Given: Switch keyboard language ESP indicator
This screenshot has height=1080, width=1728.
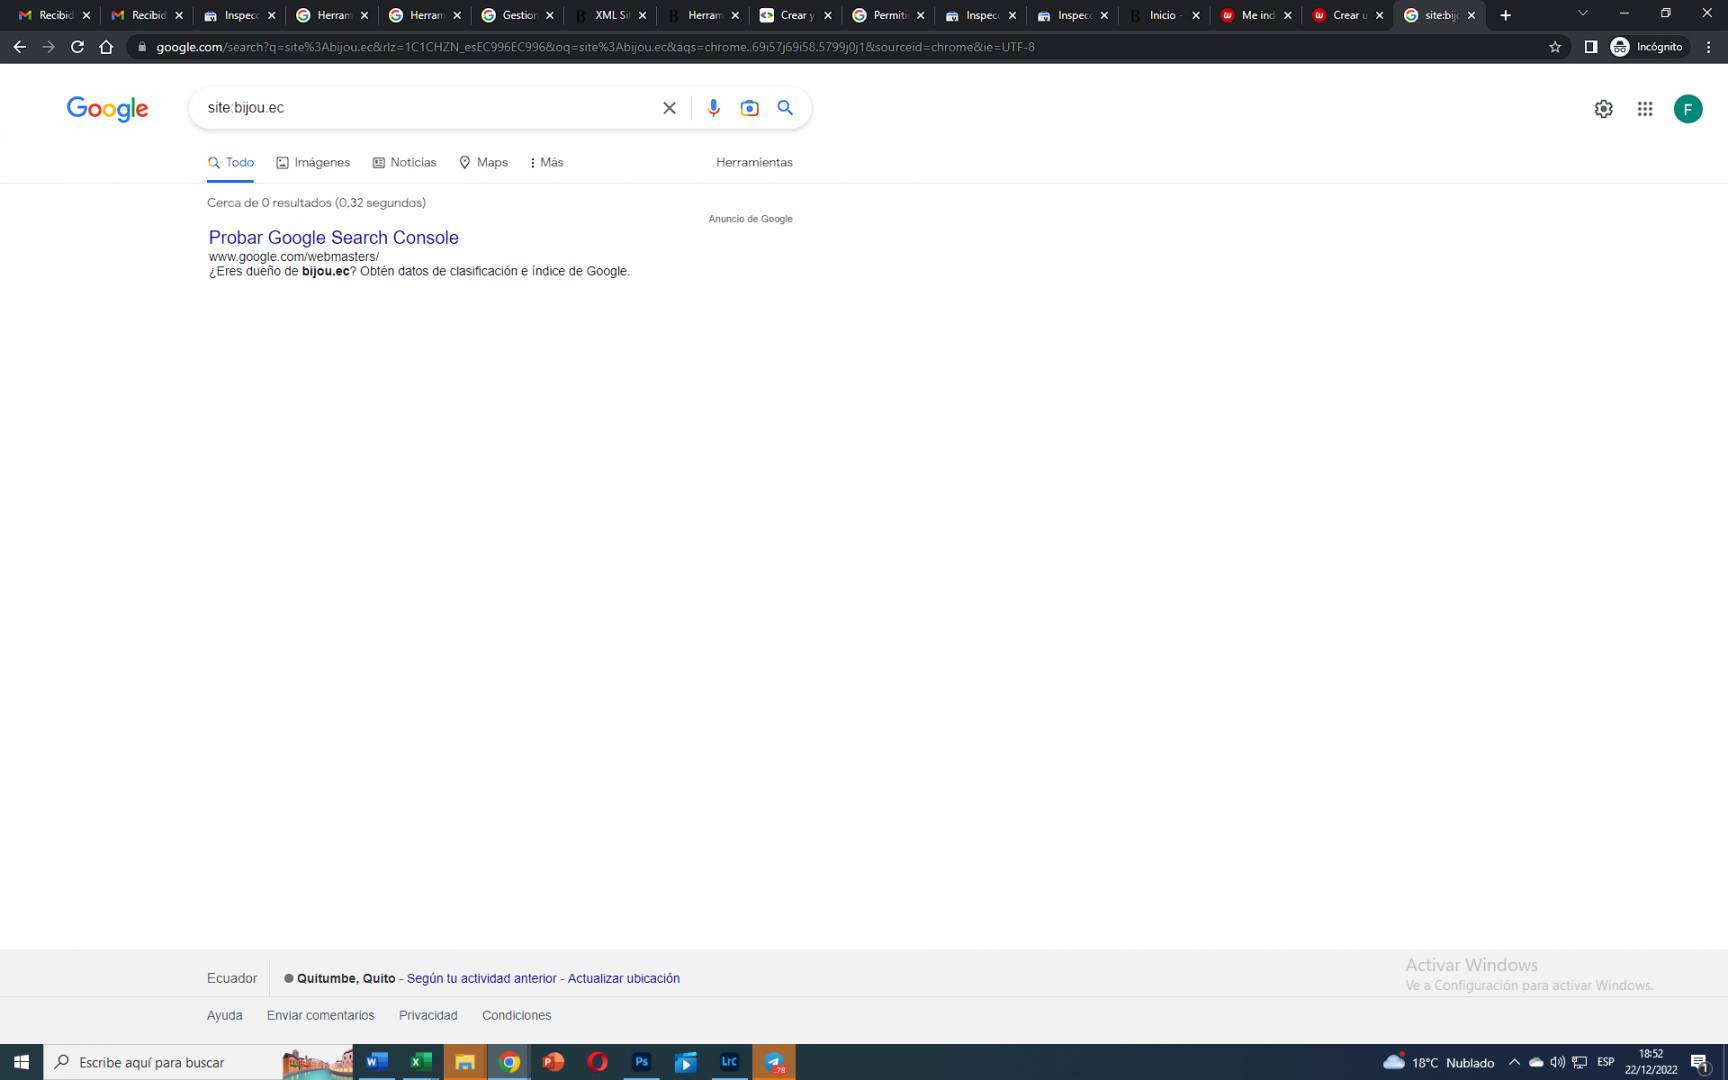Looking at the screenshot, I should pos(1606,1062).
